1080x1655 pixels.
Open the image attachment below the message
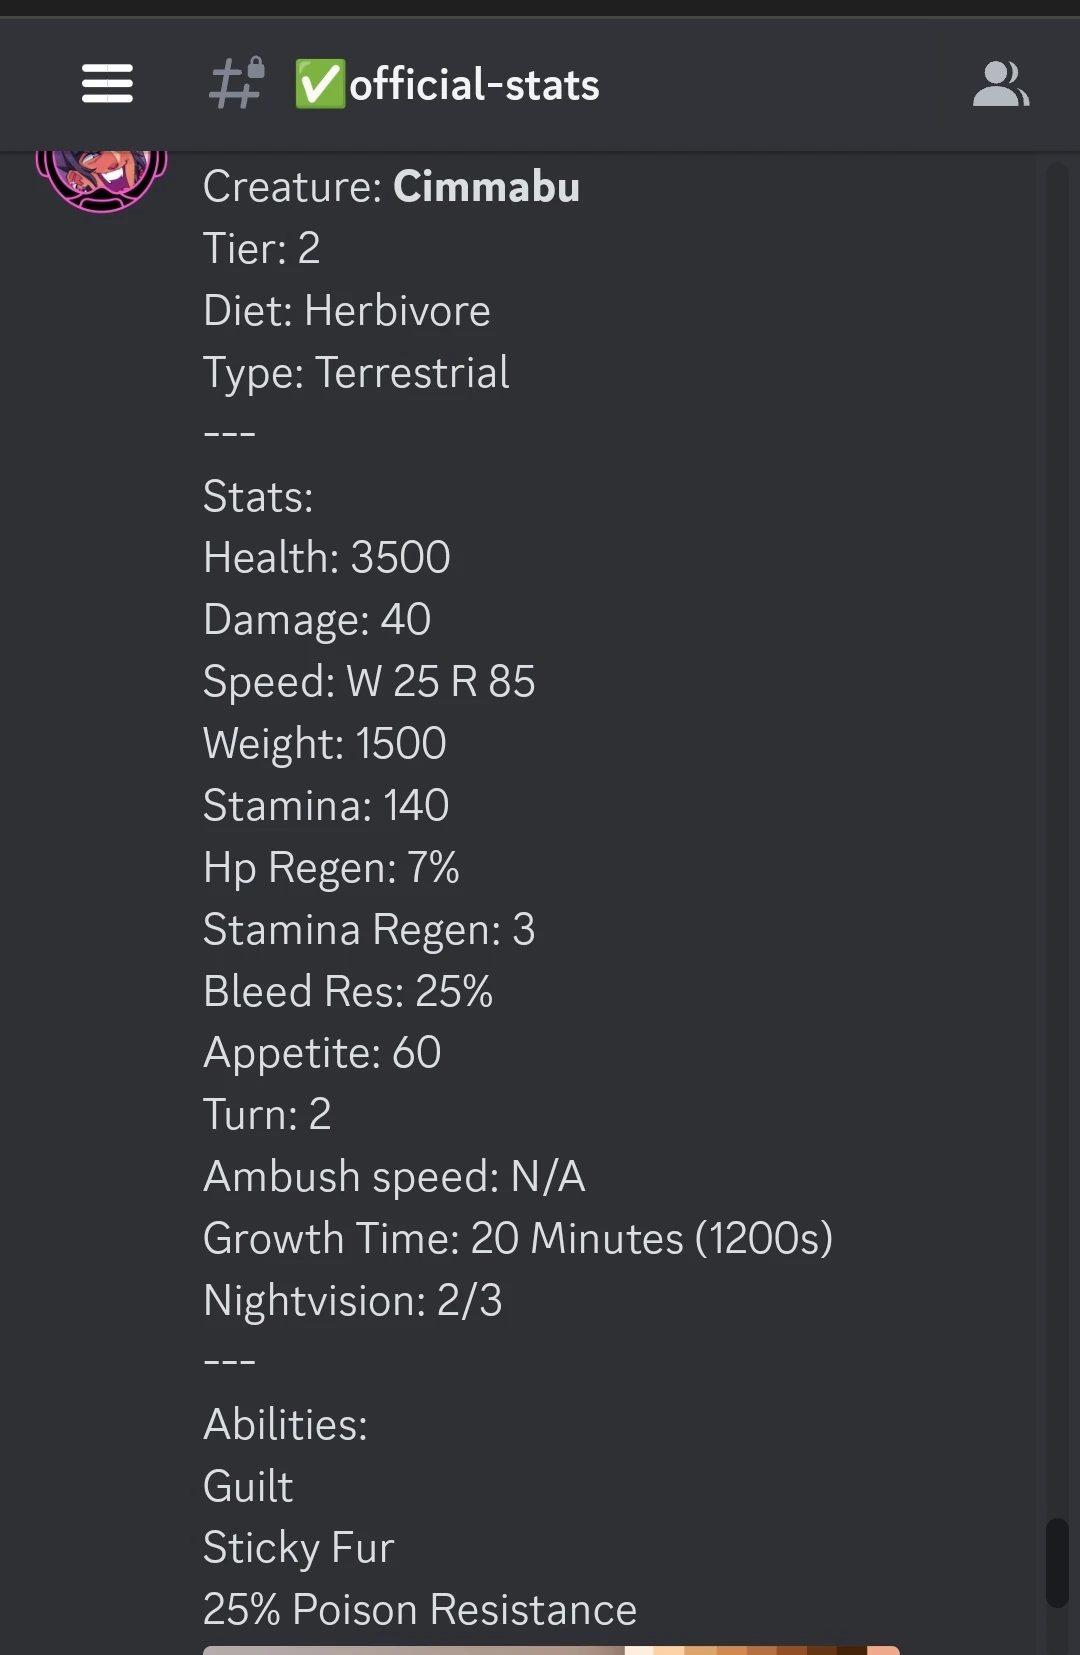(550, 1648)
